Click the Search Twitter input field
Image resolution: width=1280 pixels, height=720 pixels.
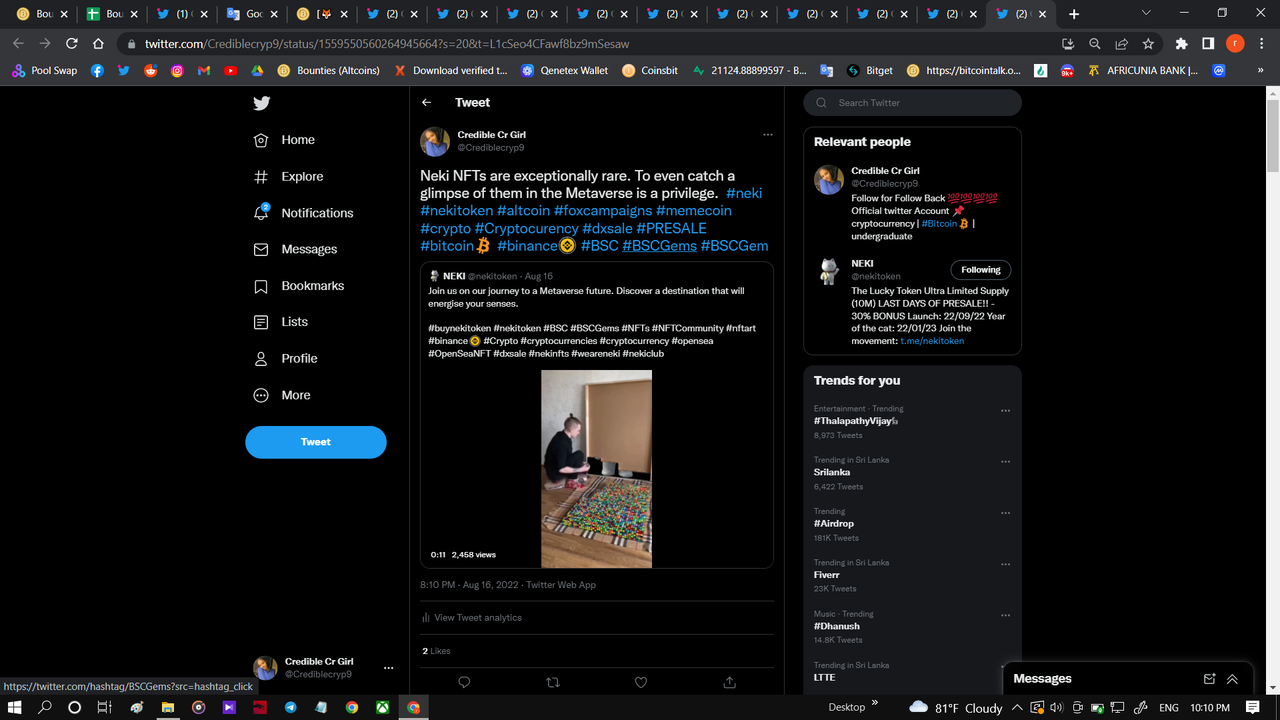coord(912,102)
